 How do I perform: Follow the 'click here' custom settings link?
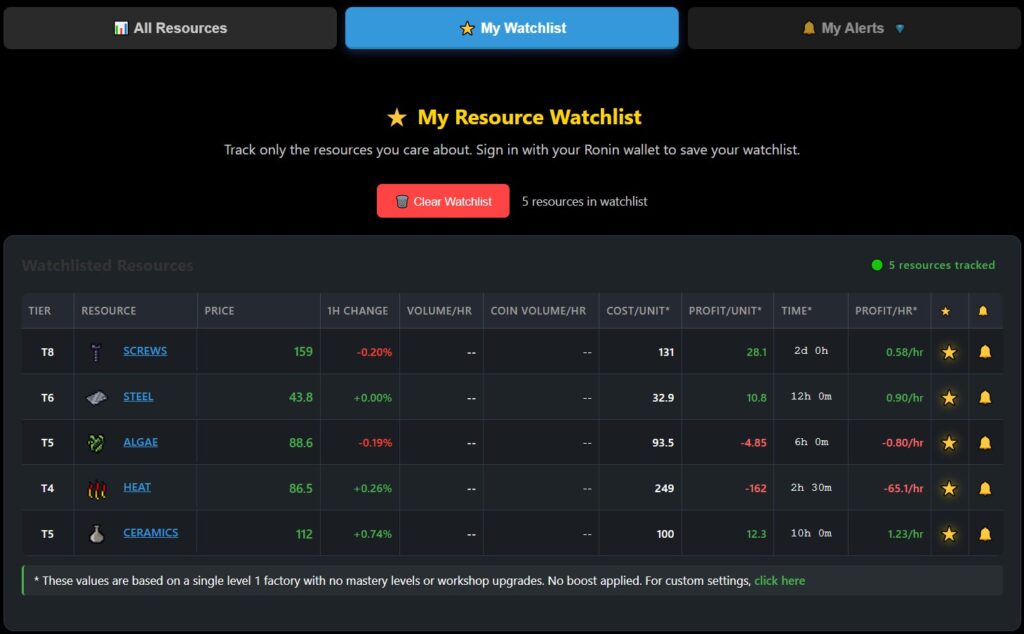(x=779, y=581)
